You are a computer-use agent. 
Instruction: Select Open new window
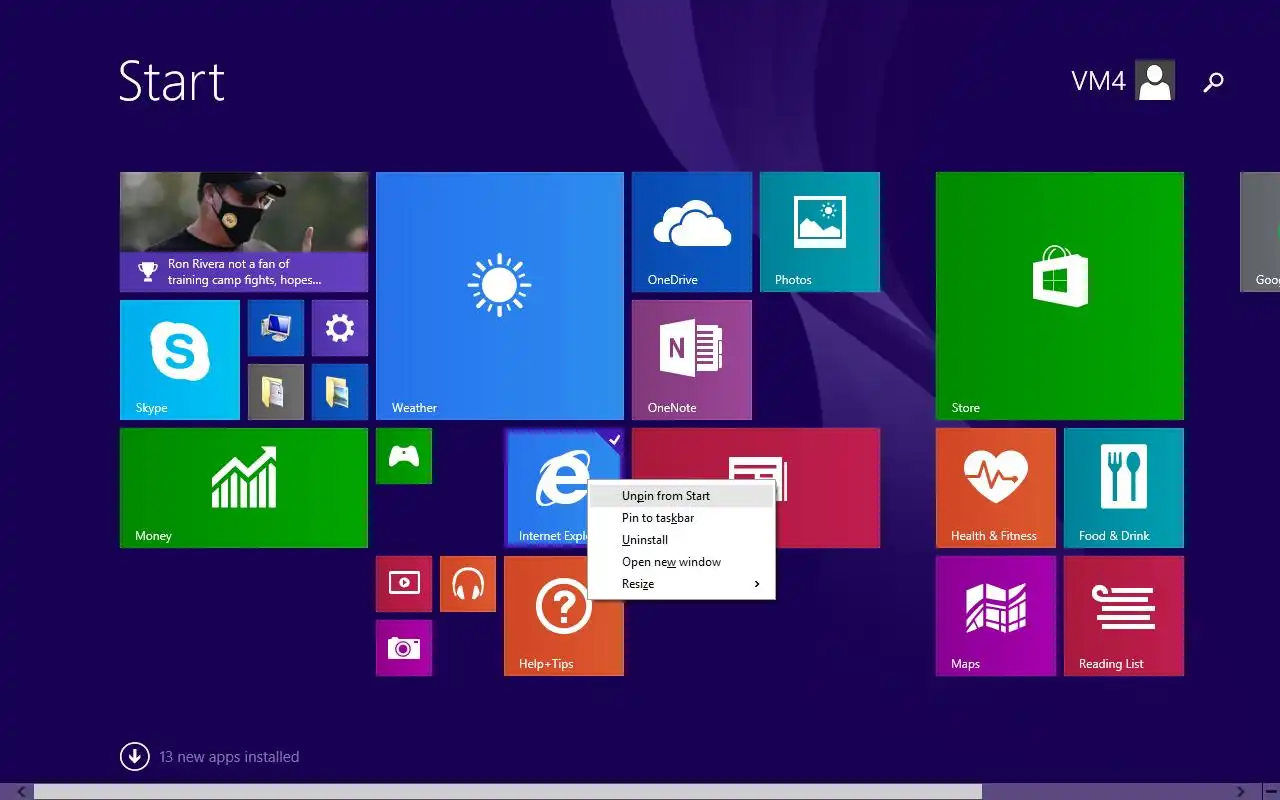point(681,562)
